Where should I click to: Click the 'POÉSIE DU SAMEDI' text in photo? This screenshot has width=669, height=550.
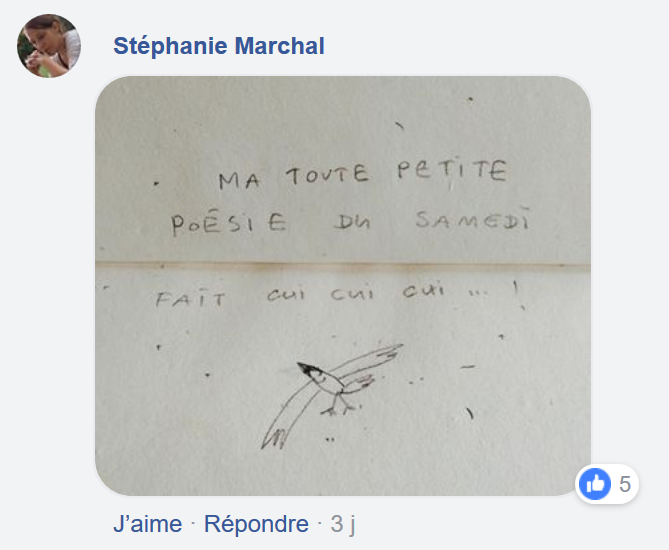(350, 222)
